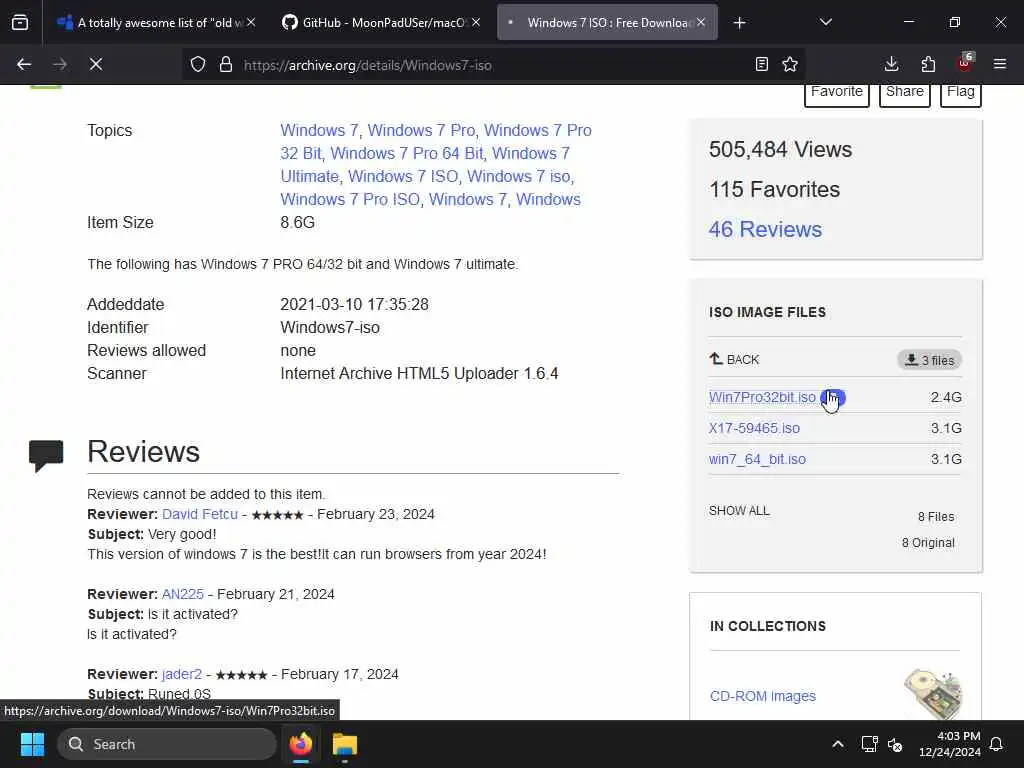Screen dimensions: 1024x768
Task: Open 'Windows 7 Pro ISO' topic link
Action: point(350,199)
